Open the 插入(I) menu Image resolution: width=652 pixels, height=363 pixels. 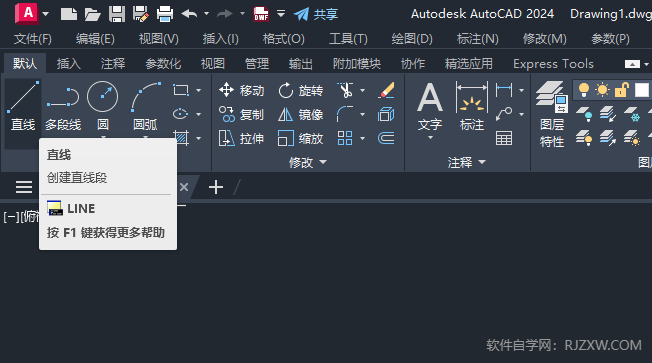(220, 39)
